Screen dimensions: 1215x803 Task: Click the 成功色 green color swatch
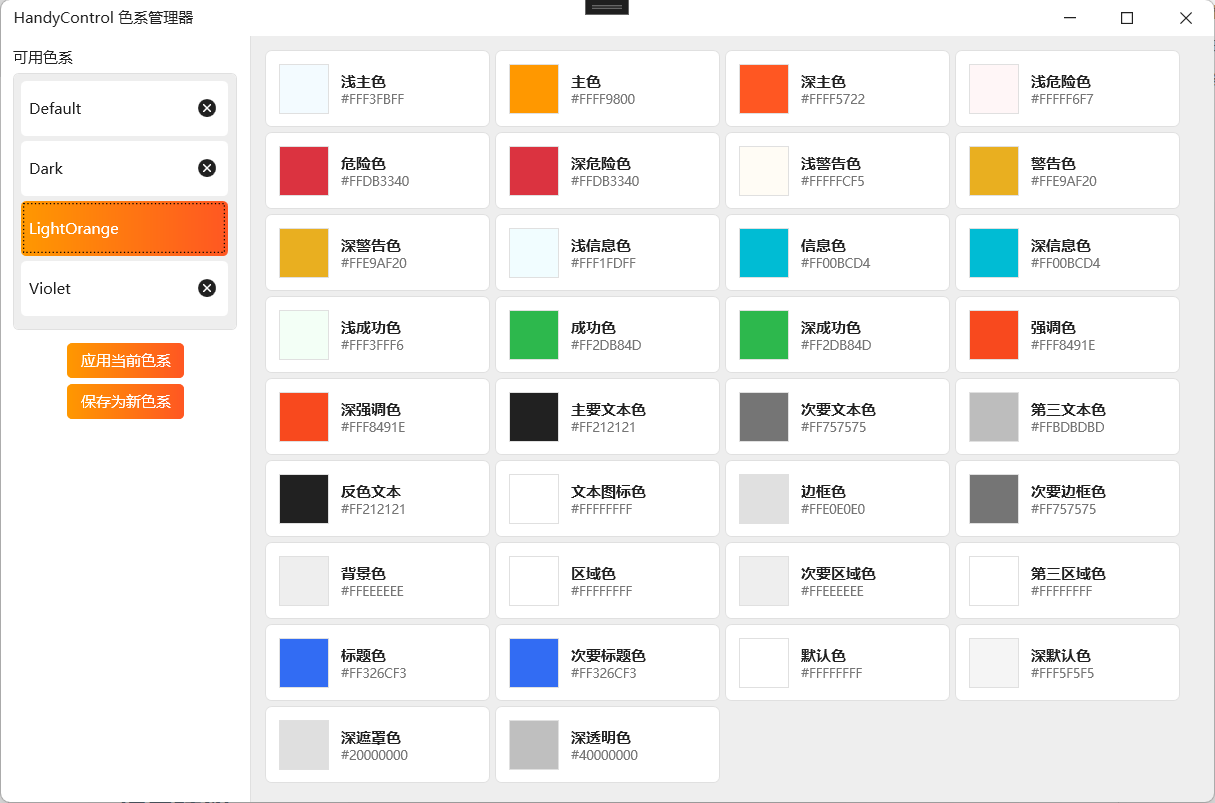(x=533, y=334)
